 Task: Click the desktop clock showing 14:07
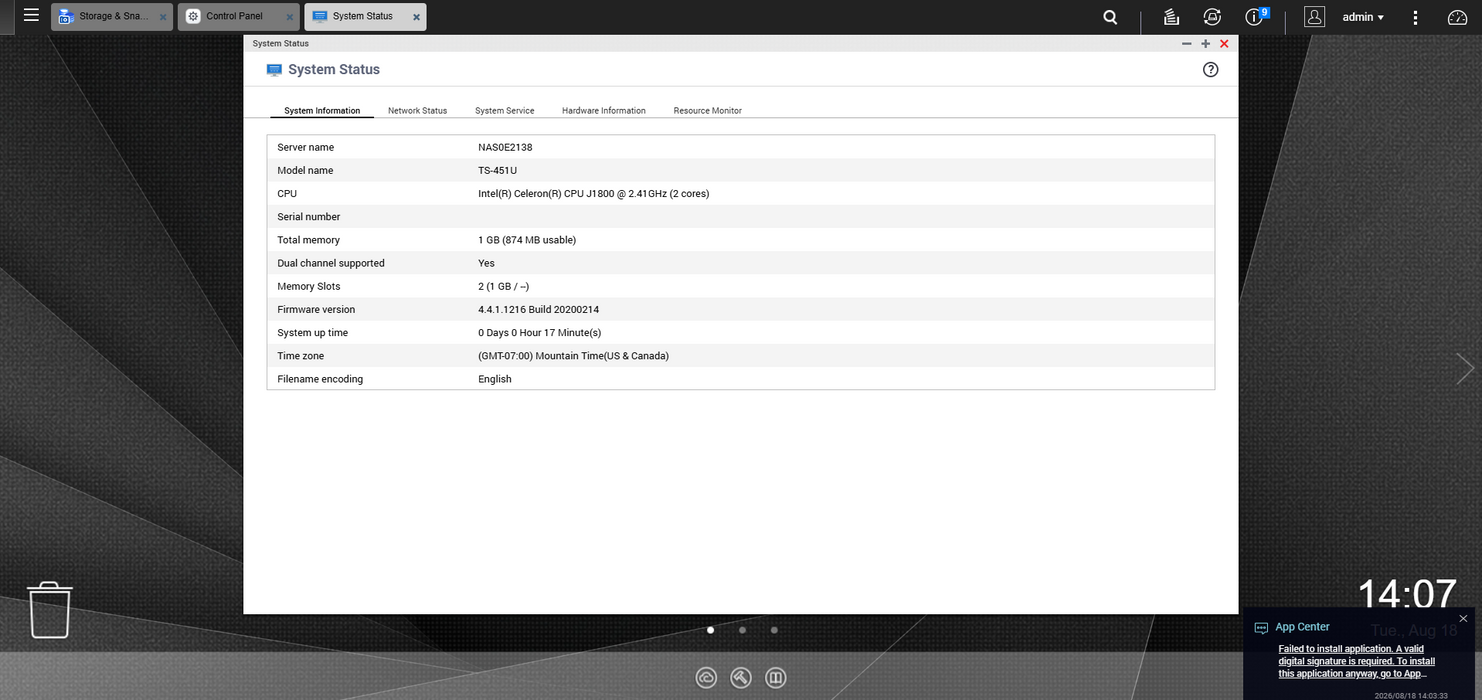tap(1406, 594)
